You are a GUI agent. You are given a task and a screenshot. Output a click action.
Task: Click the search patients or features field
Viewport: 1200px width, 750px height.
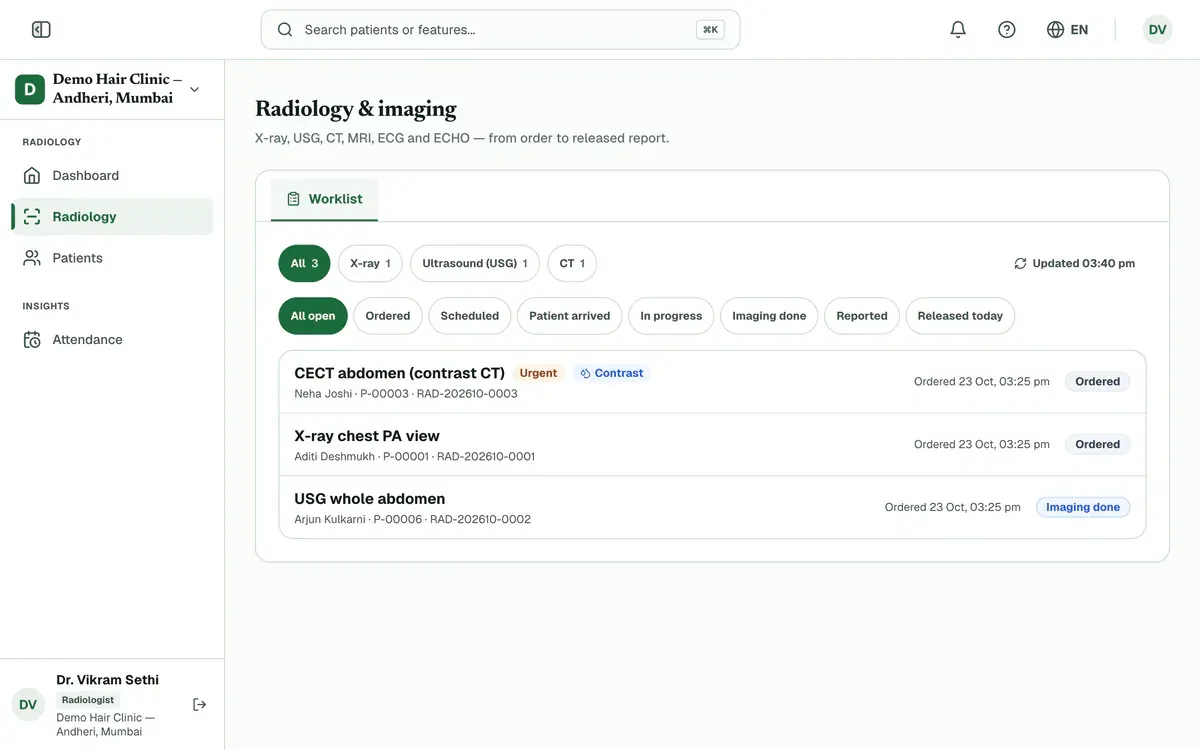point(500,30)
